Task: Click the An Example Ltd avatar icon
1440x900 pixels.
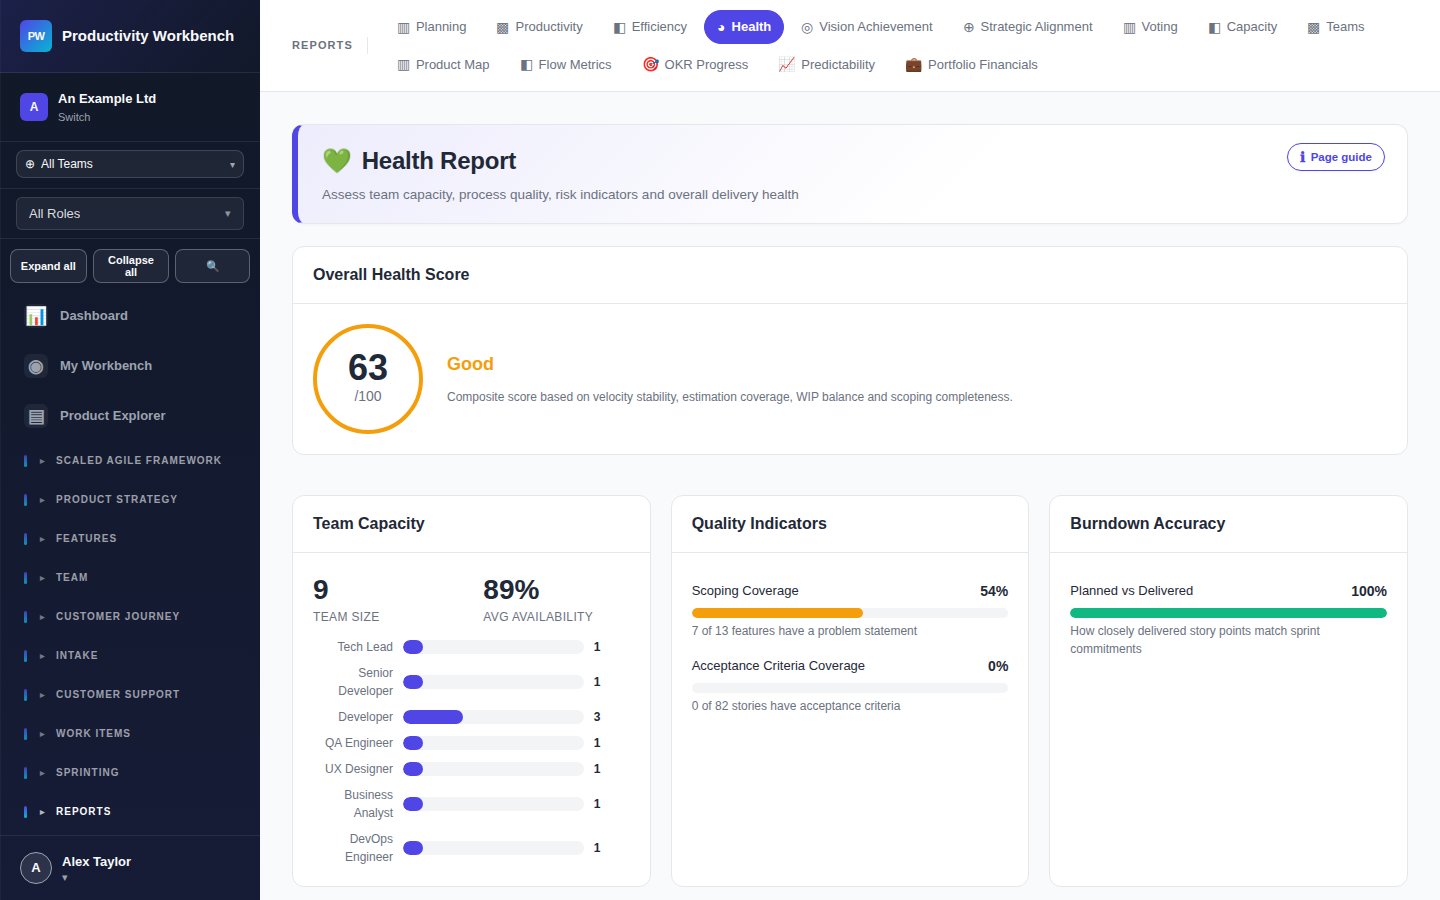Action: [x=34, y=107]
